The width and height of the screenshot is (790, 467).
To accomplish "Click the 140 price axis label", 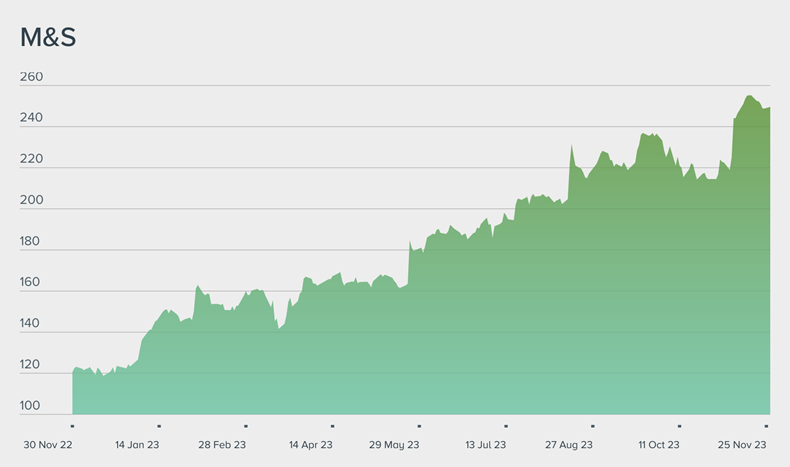I will tap(31, 323).
